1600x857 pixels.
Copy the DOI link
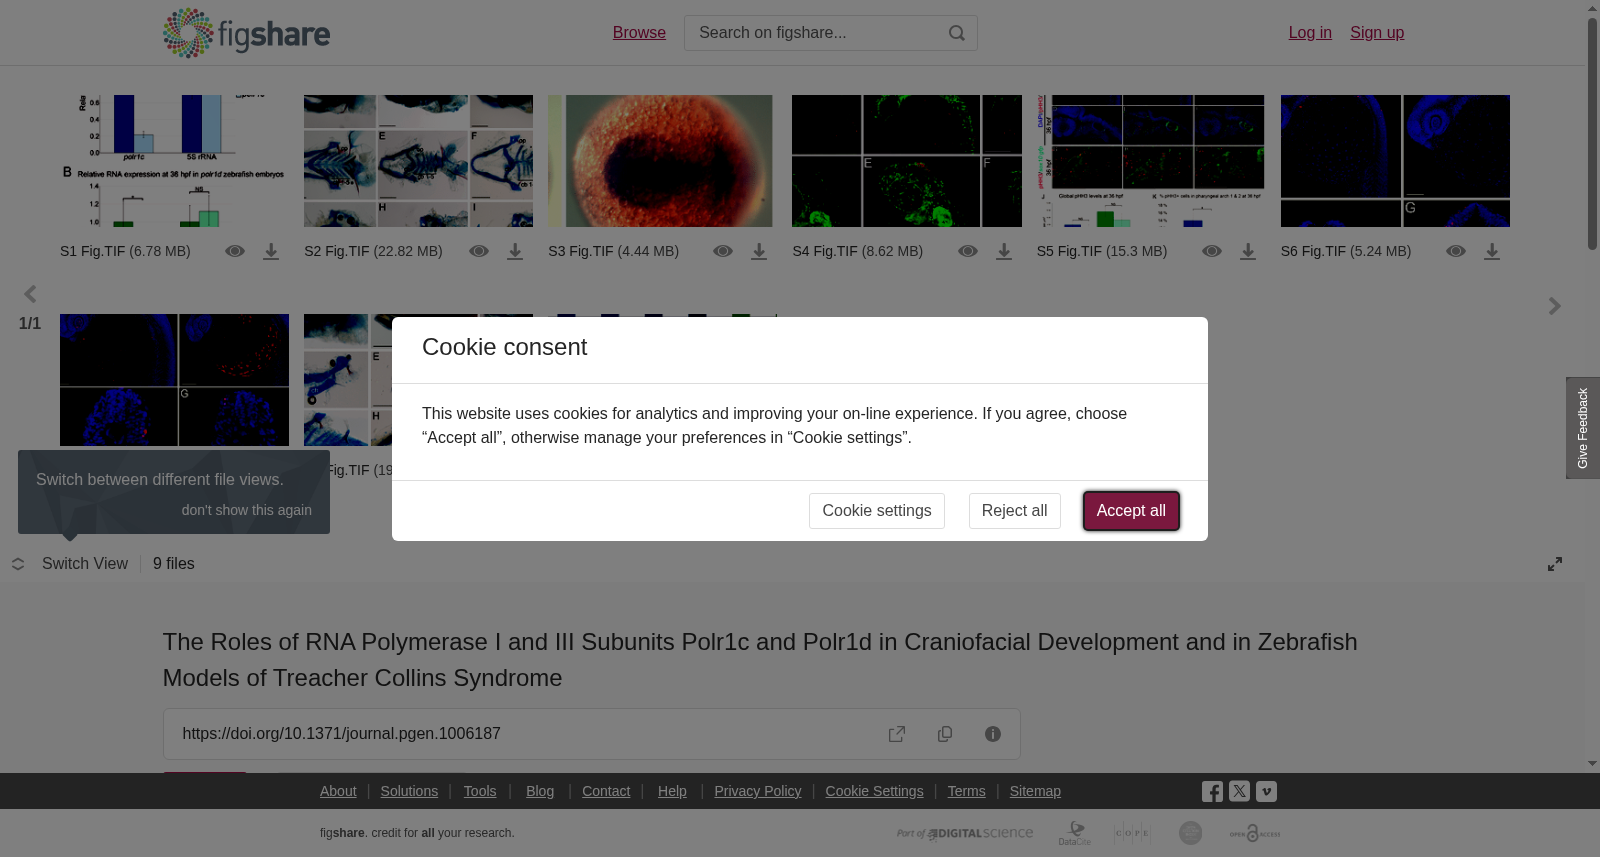click(x=945, y=734)
